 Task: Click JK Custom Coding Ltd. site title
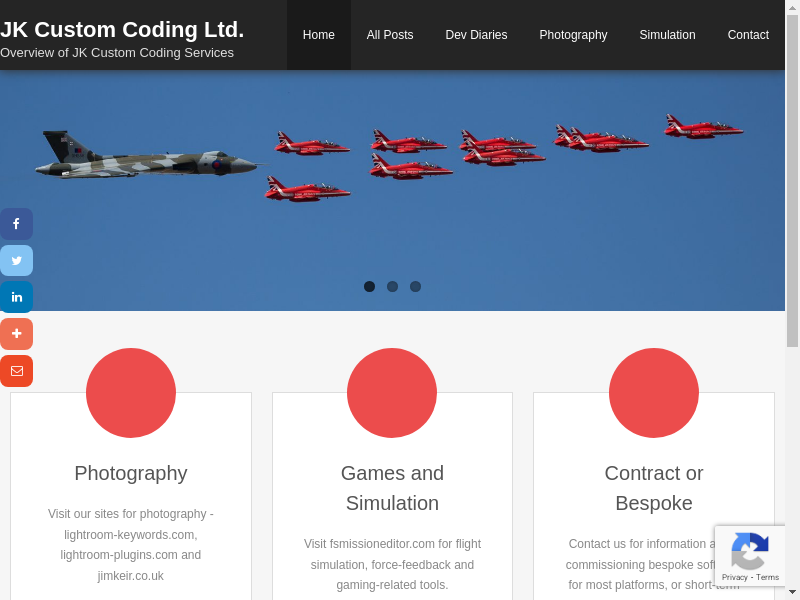[122, 30]
